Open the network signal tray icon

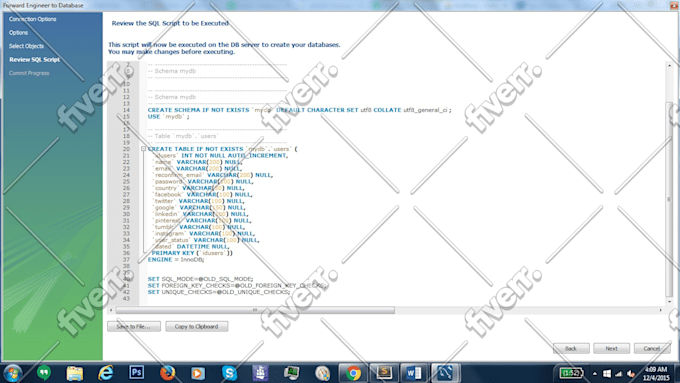click(619, 373)
